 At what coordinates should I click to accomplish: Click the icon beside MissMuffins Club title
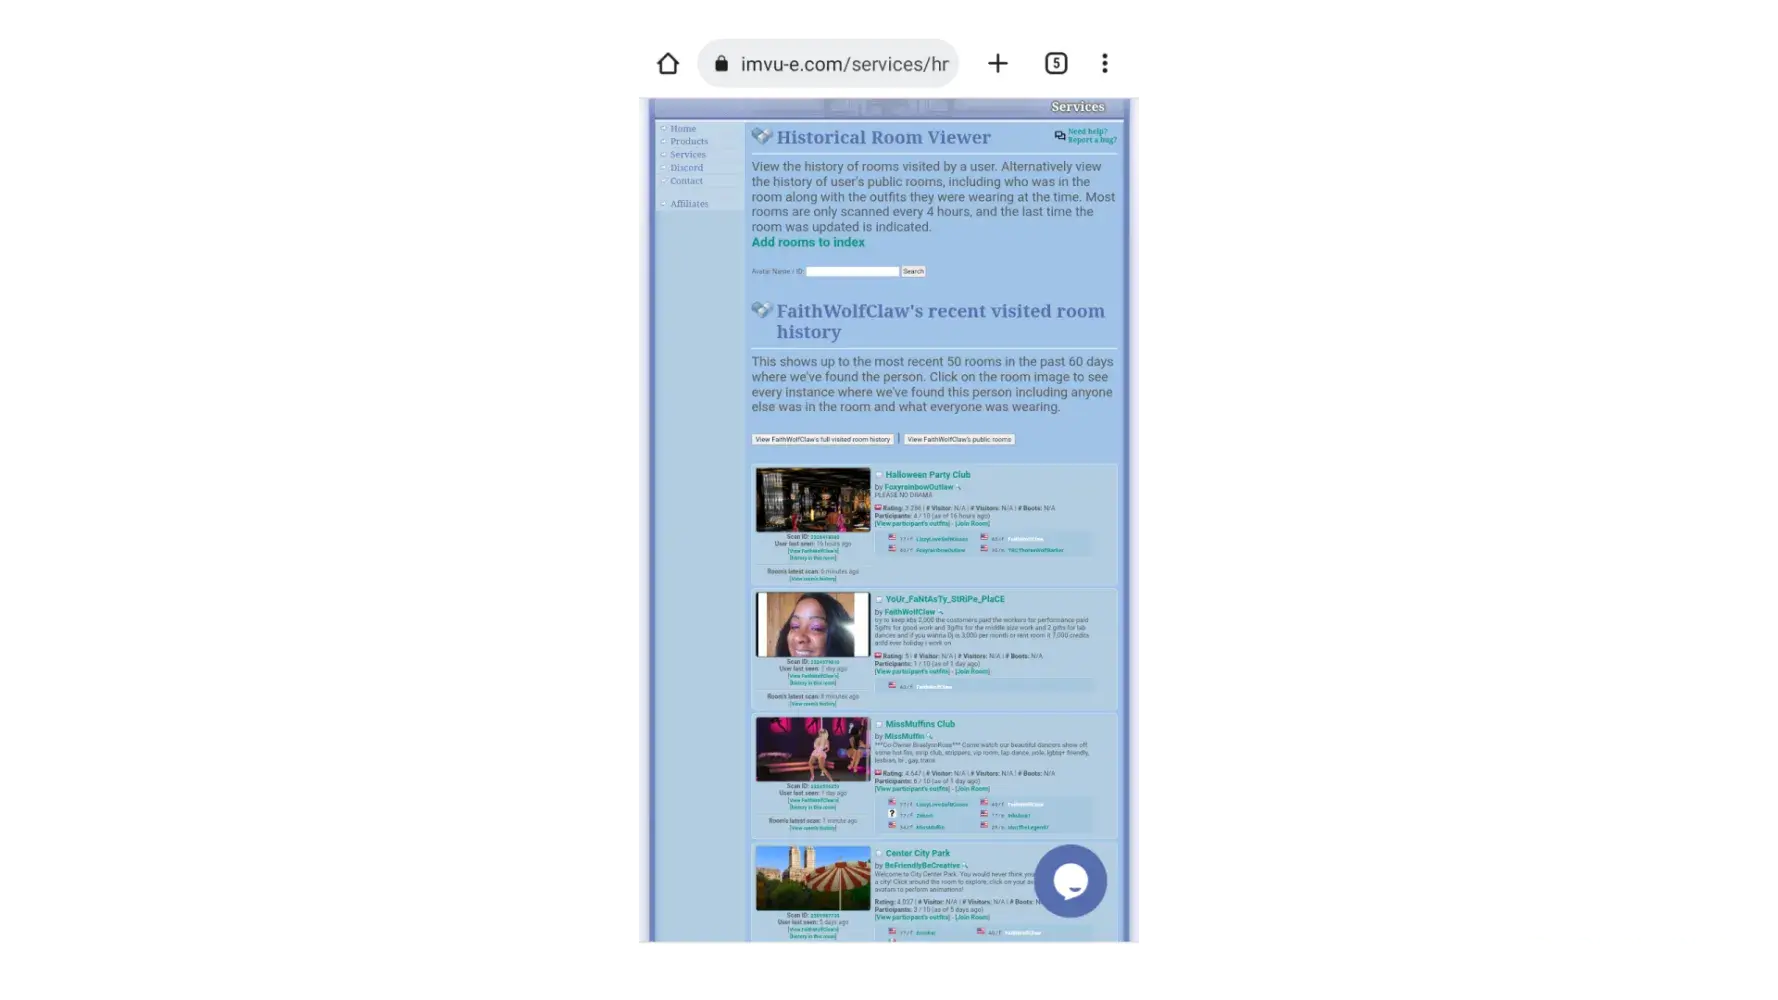coord(879,724)
